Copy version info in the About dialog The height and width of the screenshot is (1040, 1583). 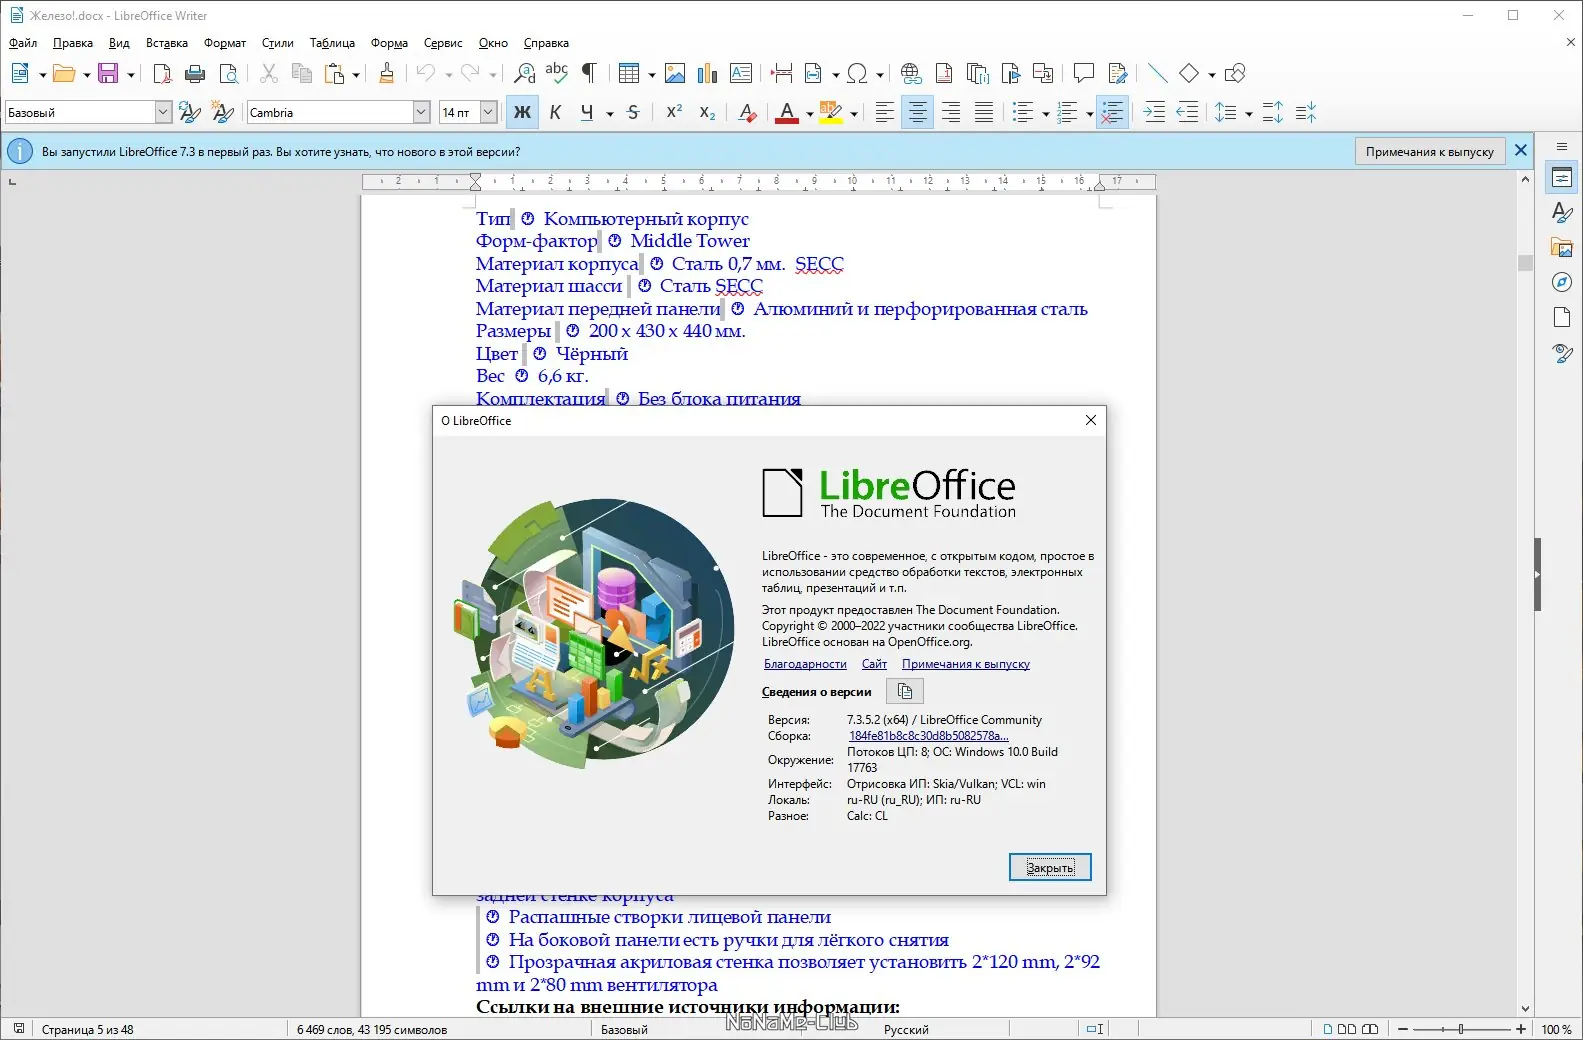(905, 691)
